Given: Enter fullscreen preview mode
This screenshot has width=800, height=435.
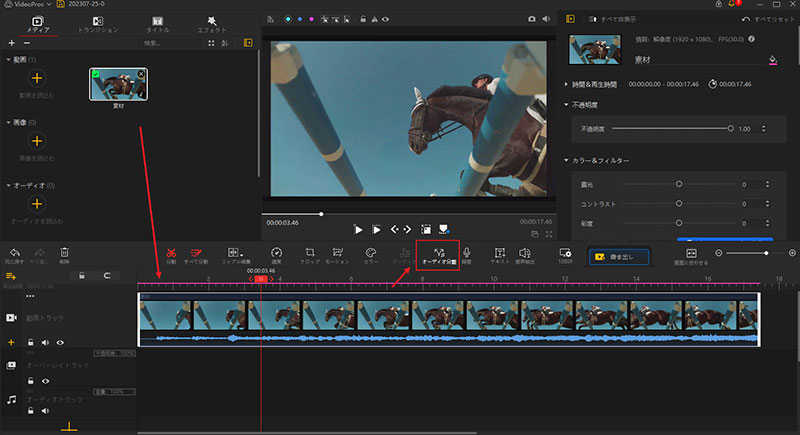Looking at the screenshot, I should point(549,234).
